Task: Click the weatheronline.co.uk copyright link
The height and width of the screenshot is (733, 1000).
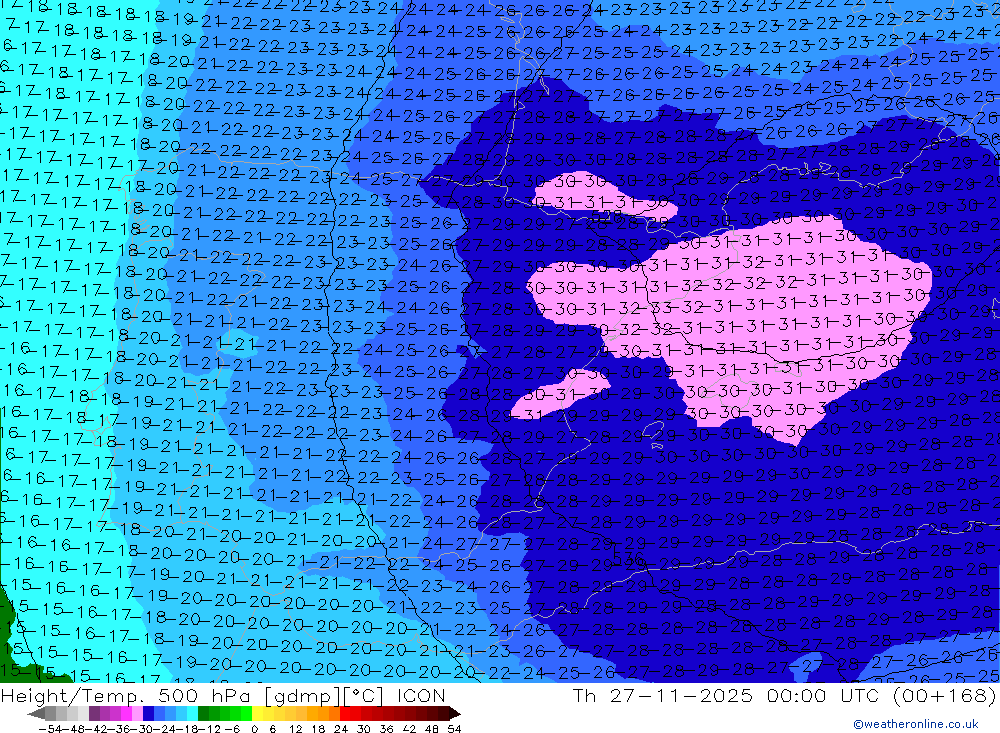Action: 916,724
